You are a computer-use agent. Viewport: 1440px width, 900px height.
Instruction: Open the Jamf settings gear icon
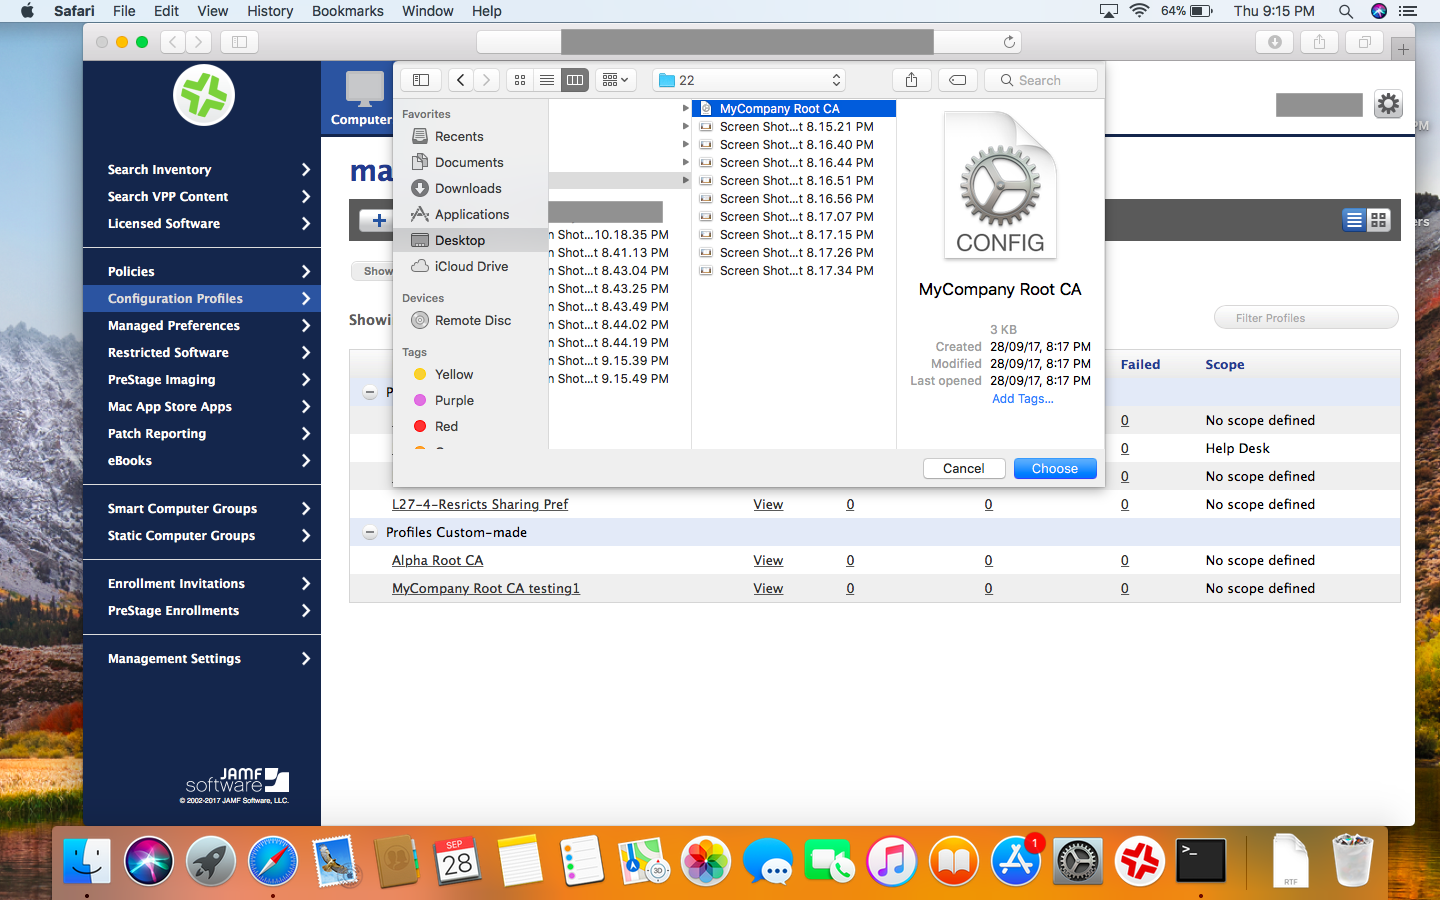coord(1388,104)
